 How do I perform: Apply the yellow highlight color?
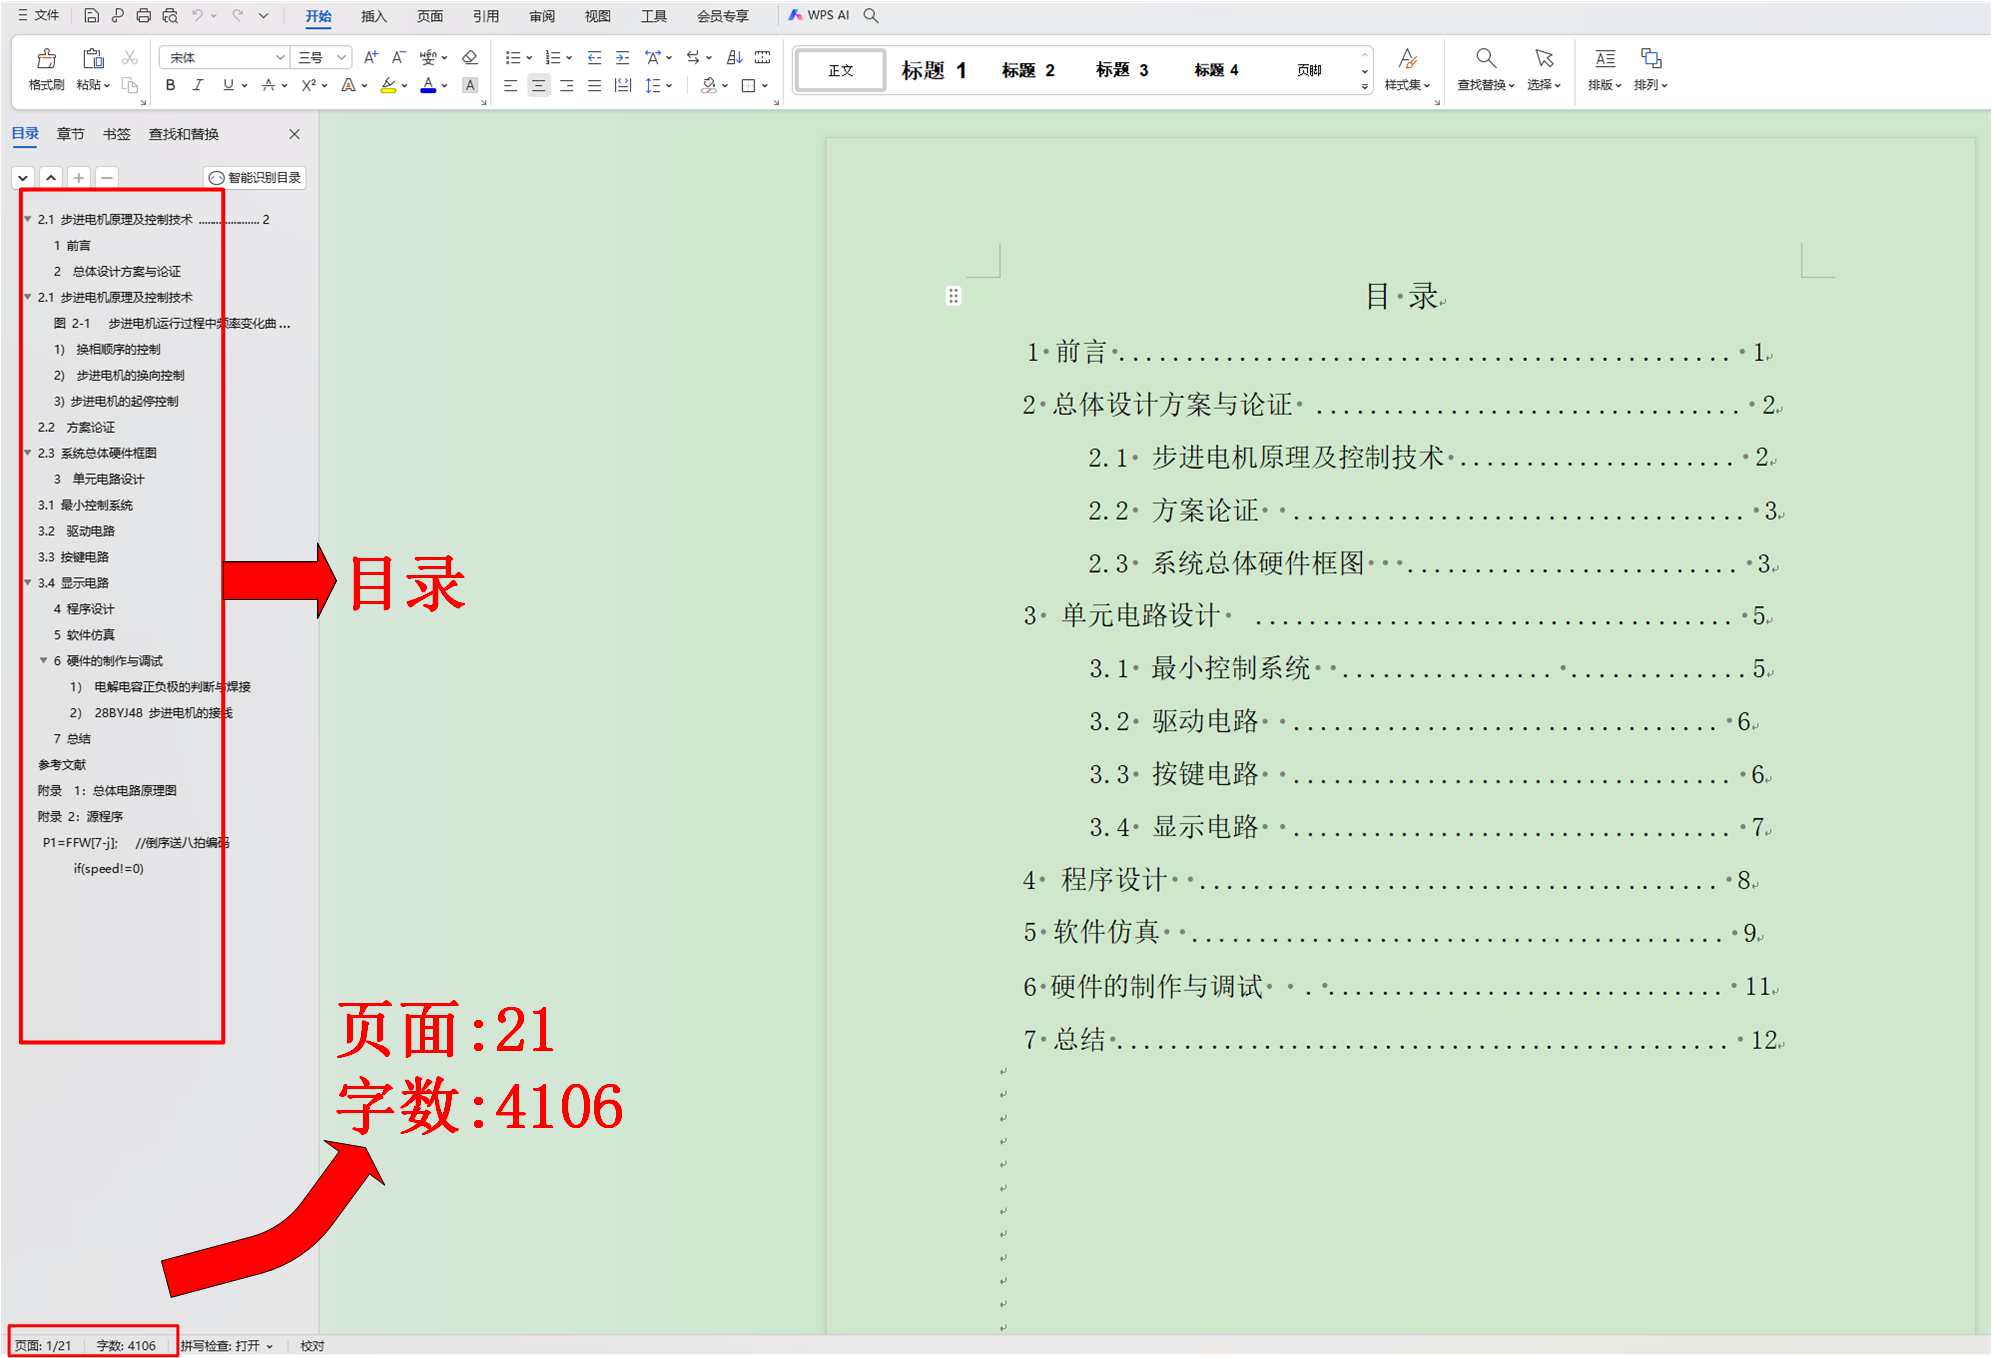coord(388,85)
